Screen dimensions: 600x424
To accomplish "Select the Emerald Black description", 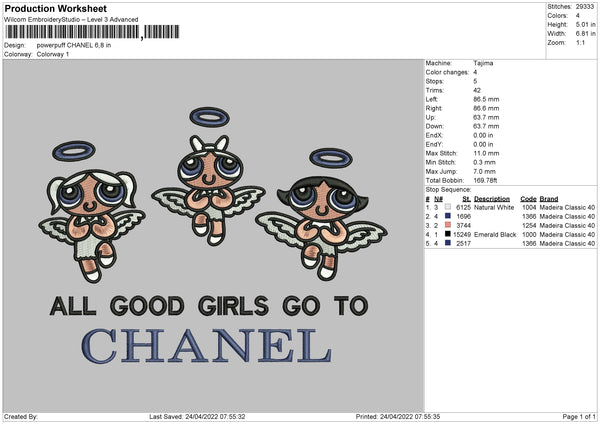I will pyautogui.click(x=495, y=234).
